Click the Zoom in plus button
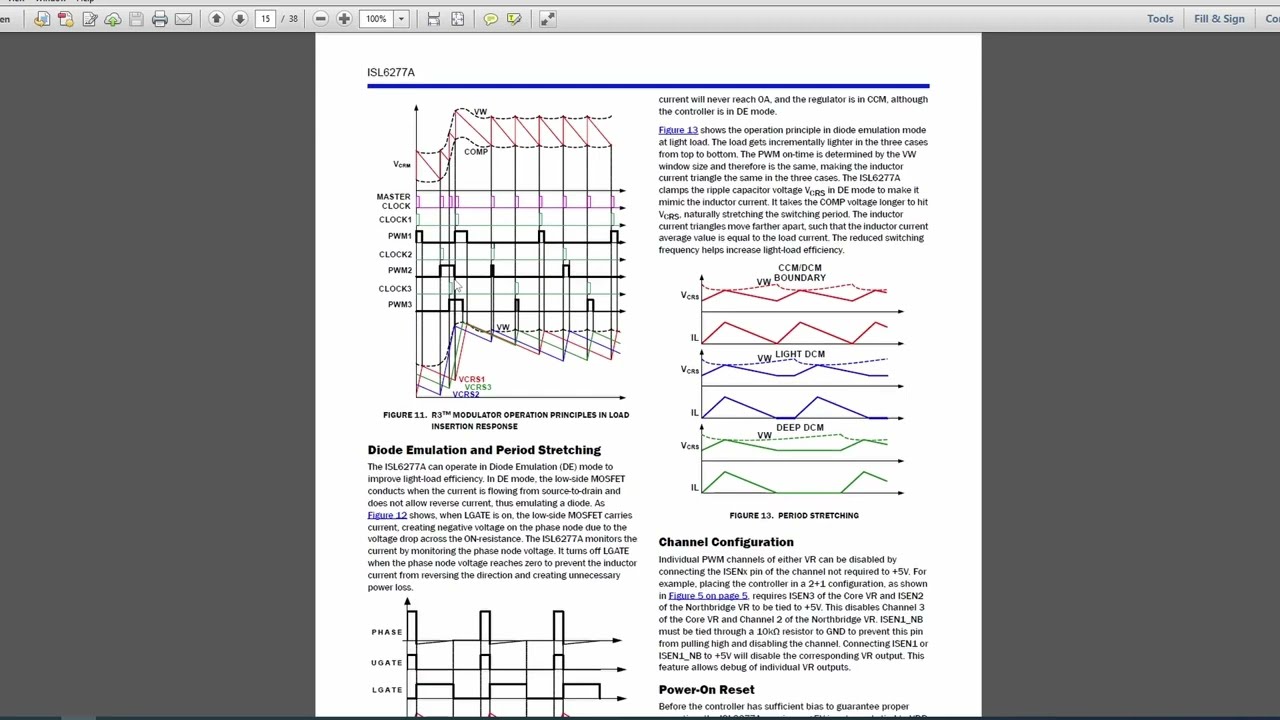The height and width of the screenshot is (720, 1280). click(344, 19)
